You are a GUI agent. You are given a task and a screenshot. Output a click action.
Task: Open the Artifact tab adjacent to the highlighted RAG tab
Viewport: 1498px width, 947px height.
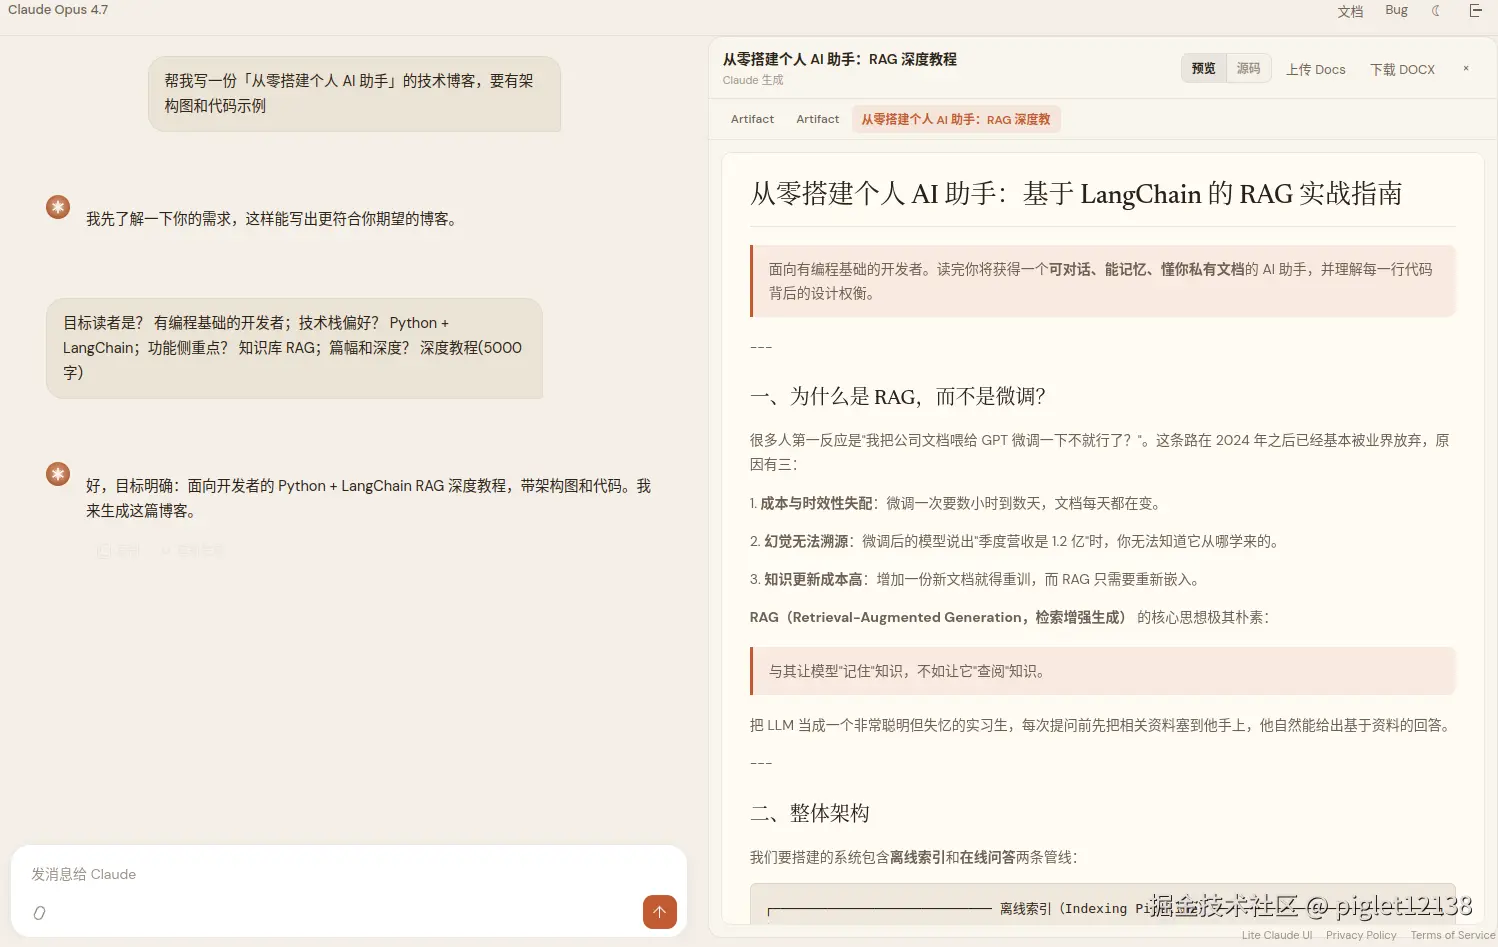[x=817, y=119]
